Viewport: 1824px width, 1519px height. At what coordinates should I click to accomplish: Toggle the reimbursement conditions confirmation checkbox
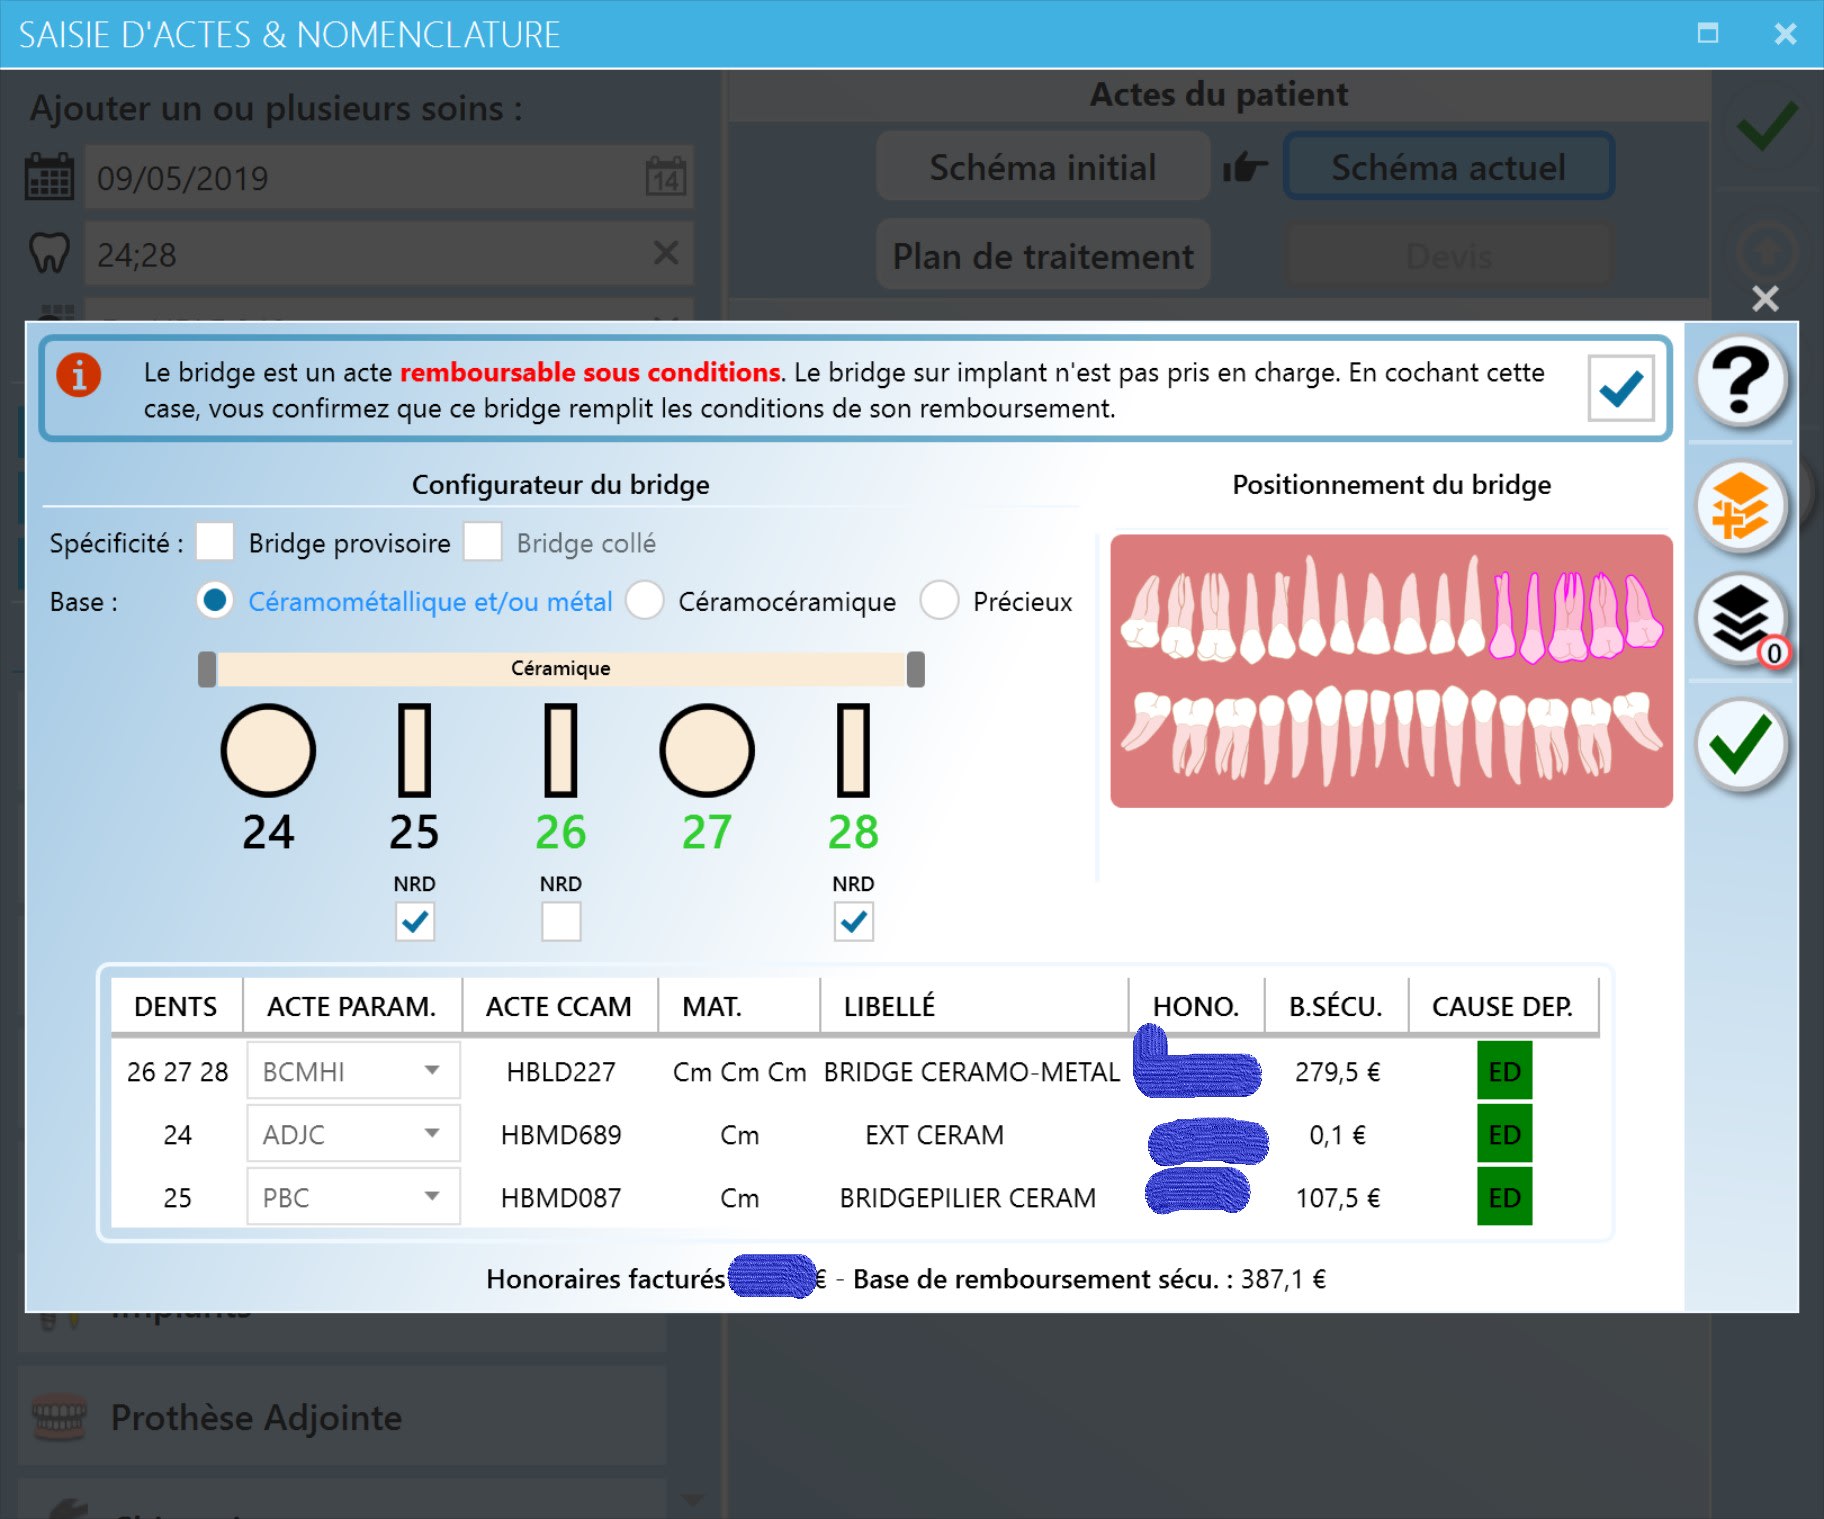[x=1620, y=388]
